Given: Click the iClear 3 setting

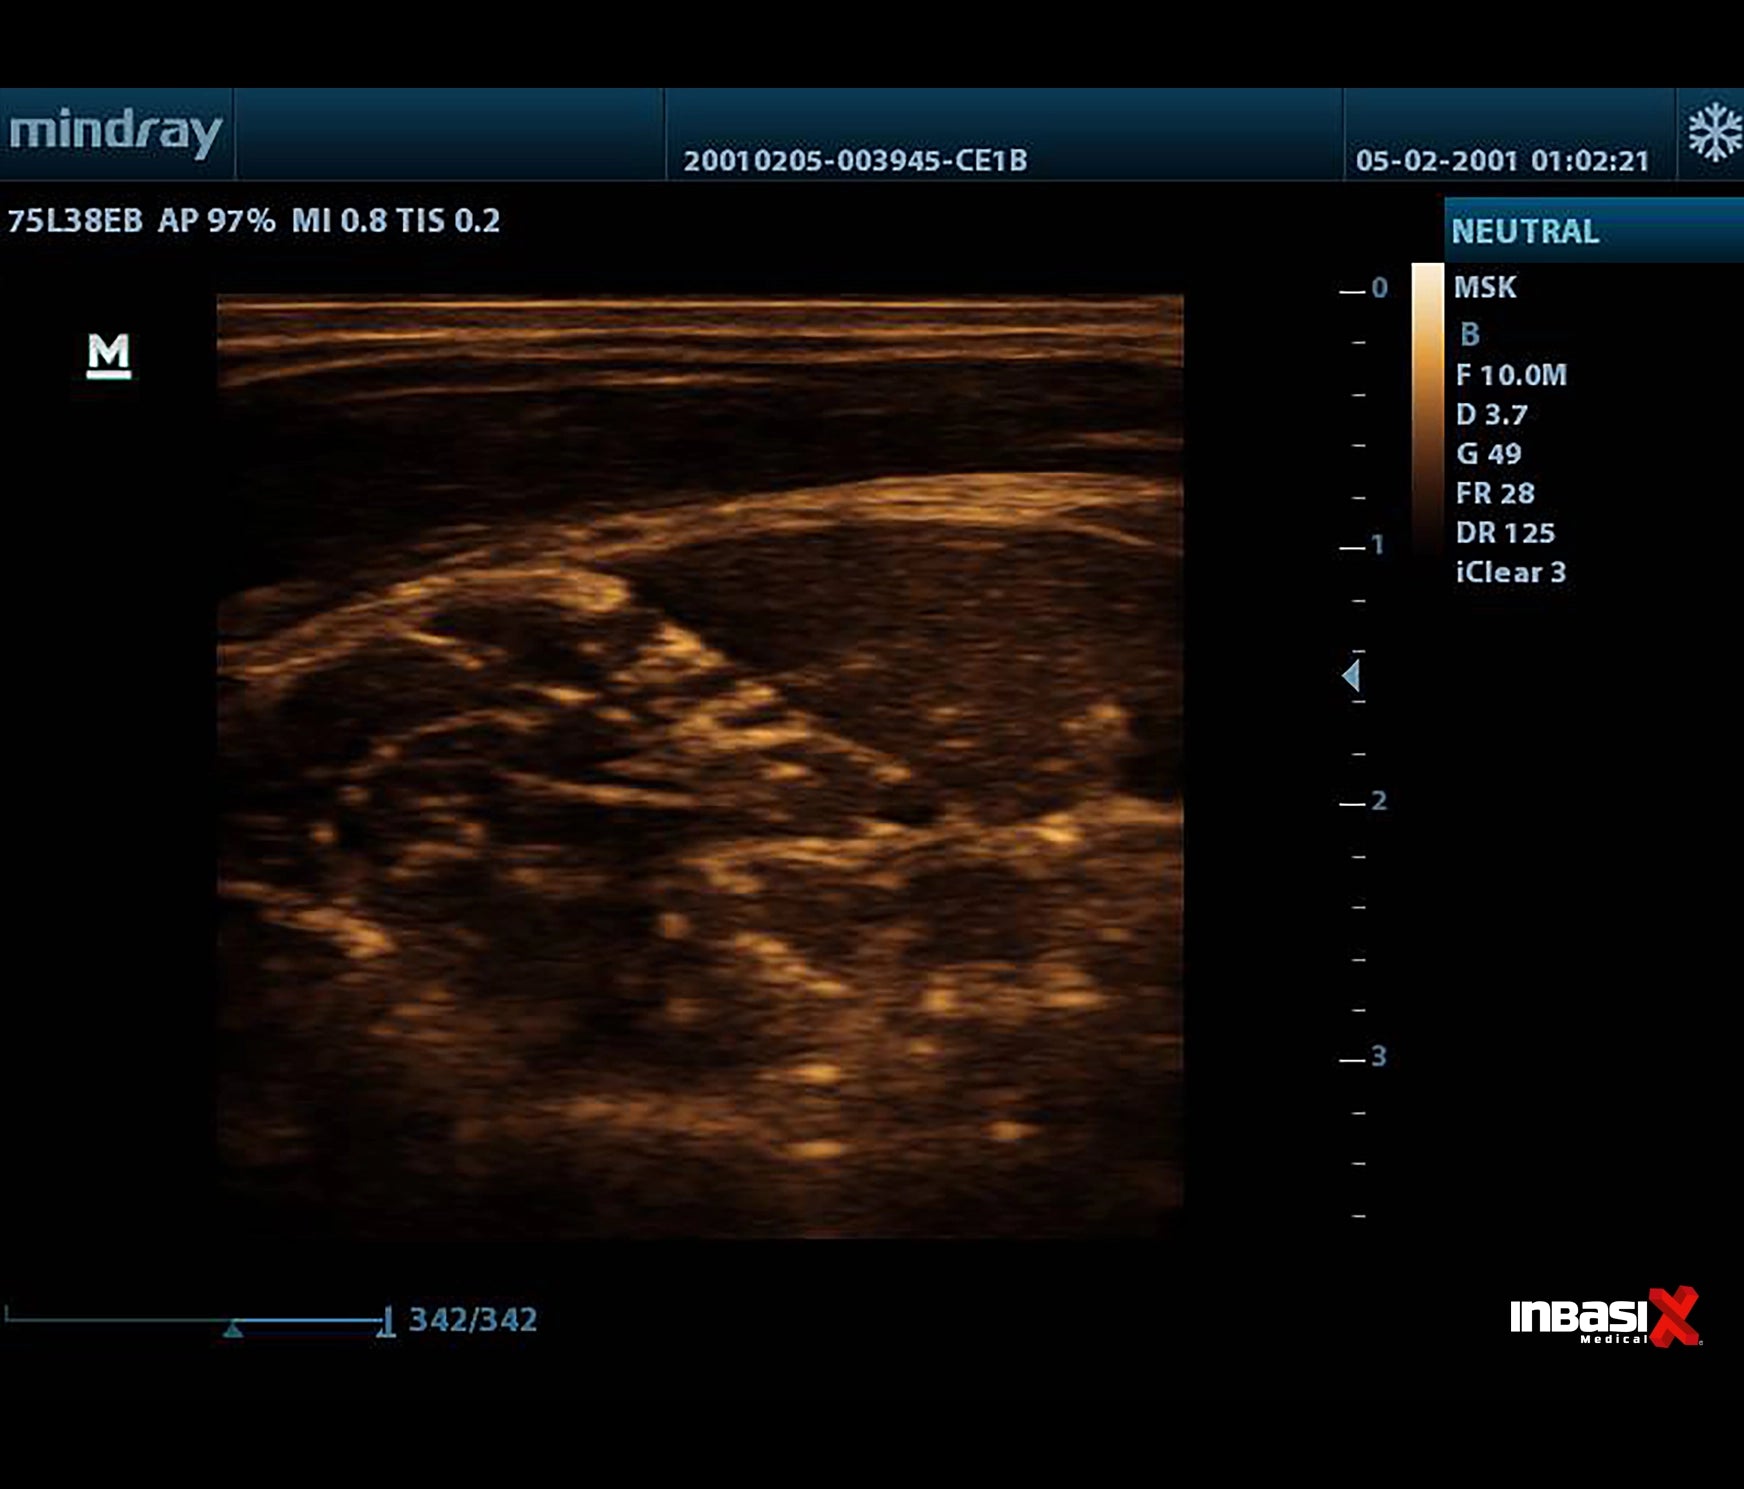Looking at the screenshot, I should 1510,572.
